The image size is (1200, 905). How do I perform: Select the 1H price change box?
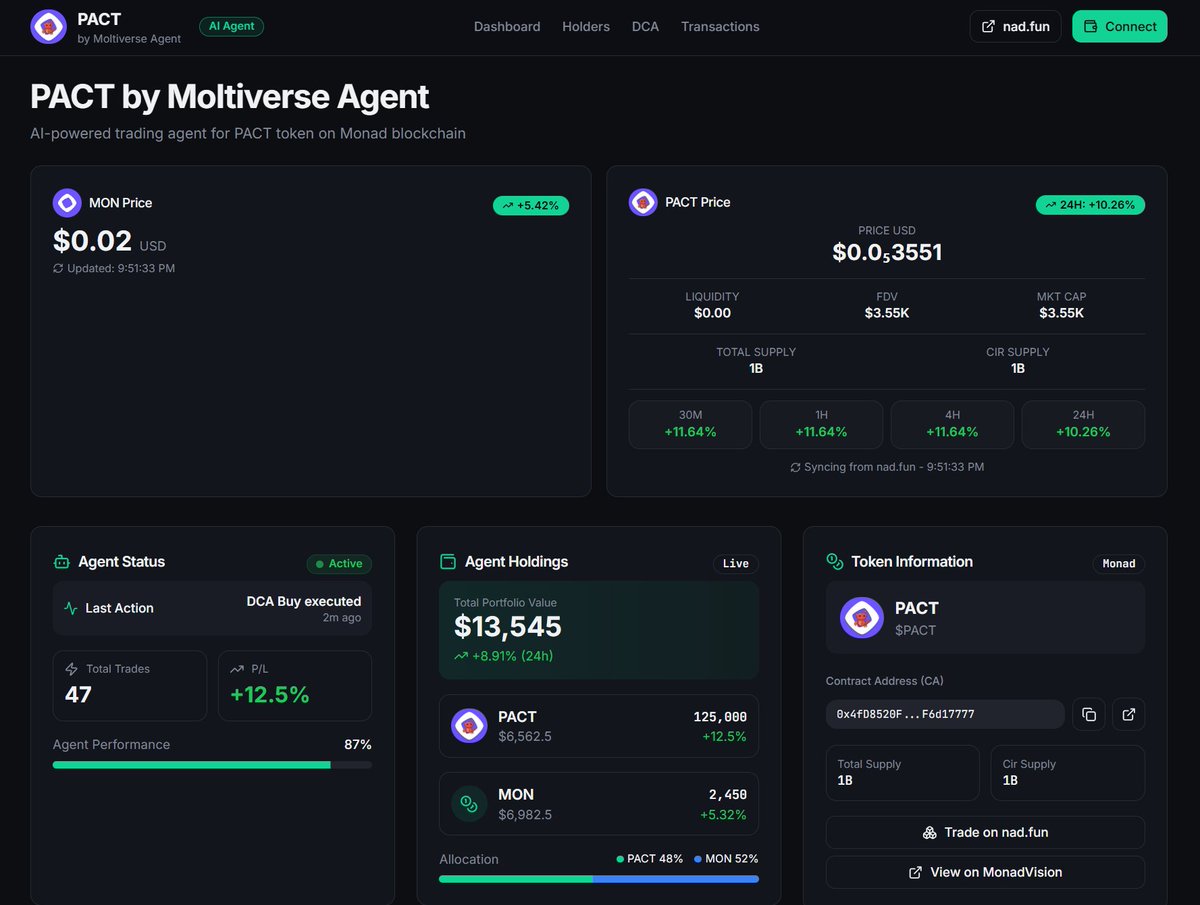(821, 424)
